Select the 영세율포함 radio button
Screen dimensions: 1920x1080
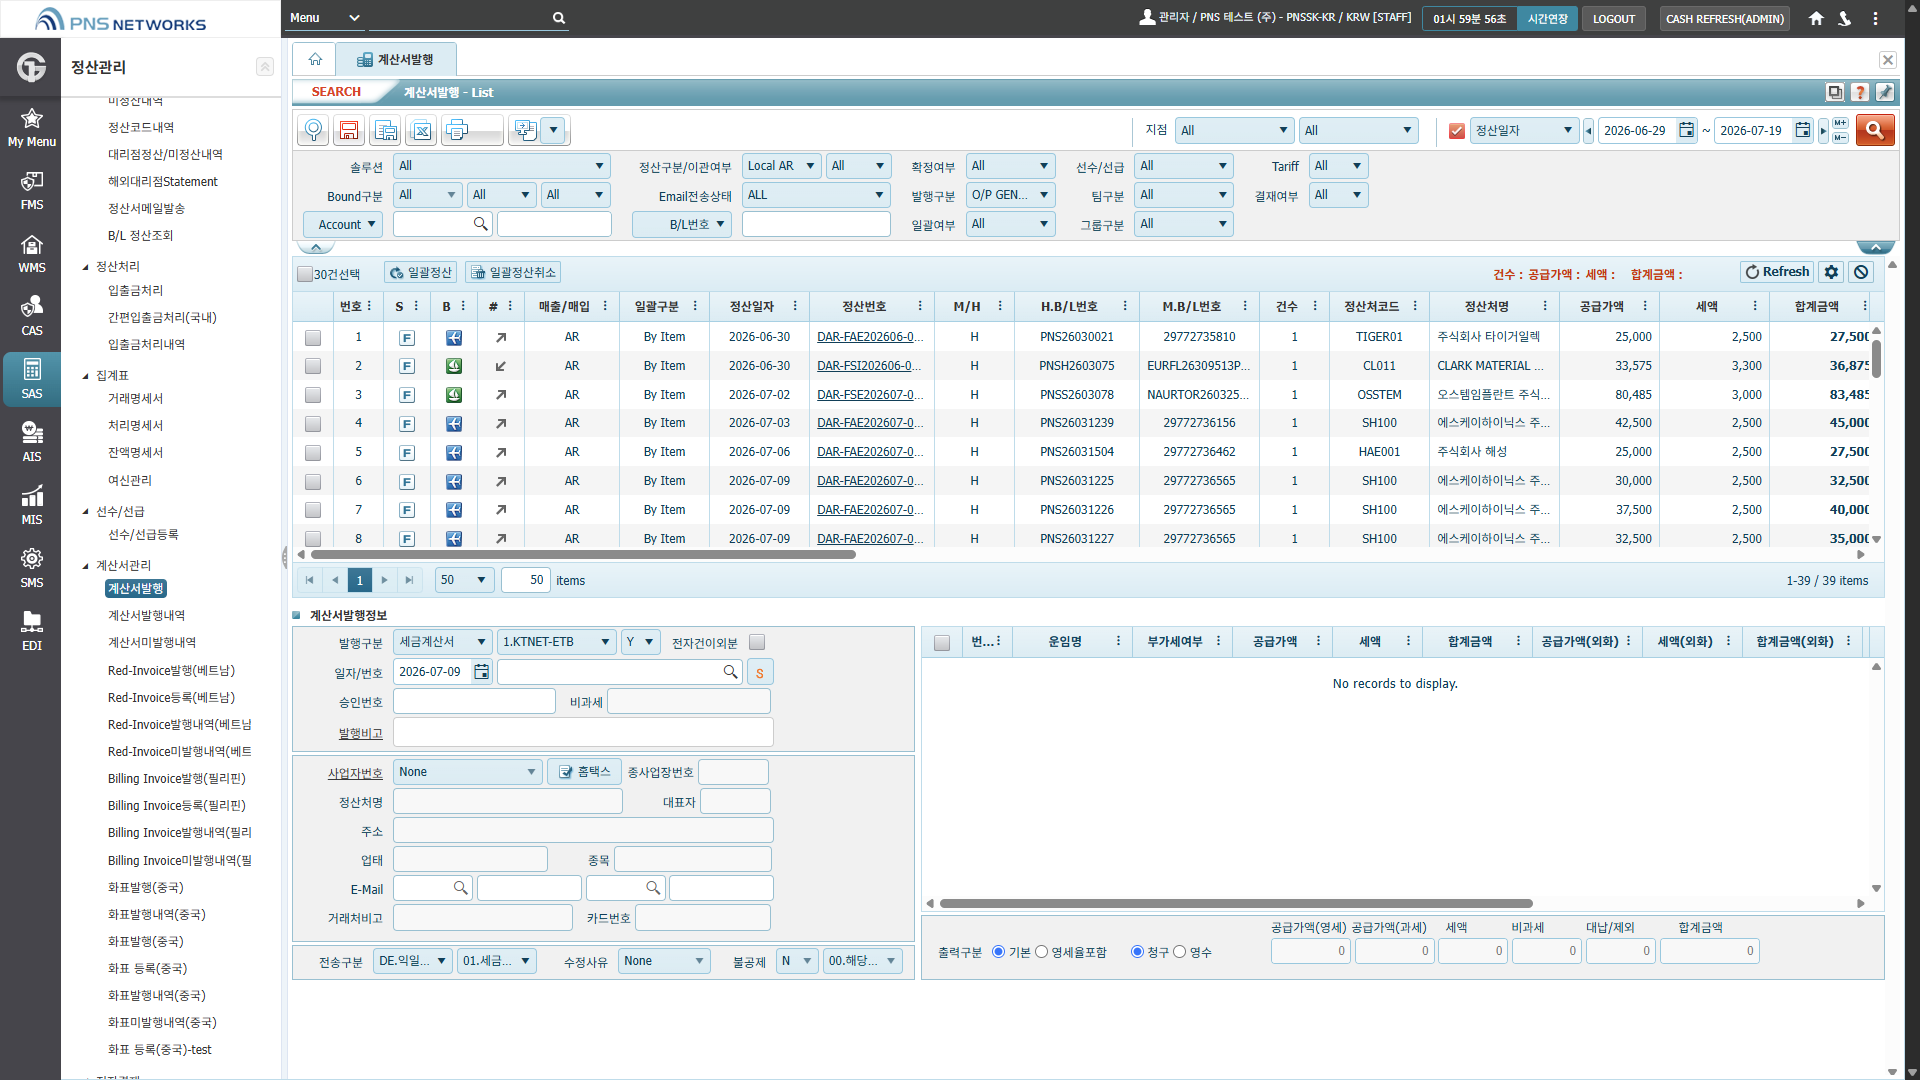(1041, 952)
